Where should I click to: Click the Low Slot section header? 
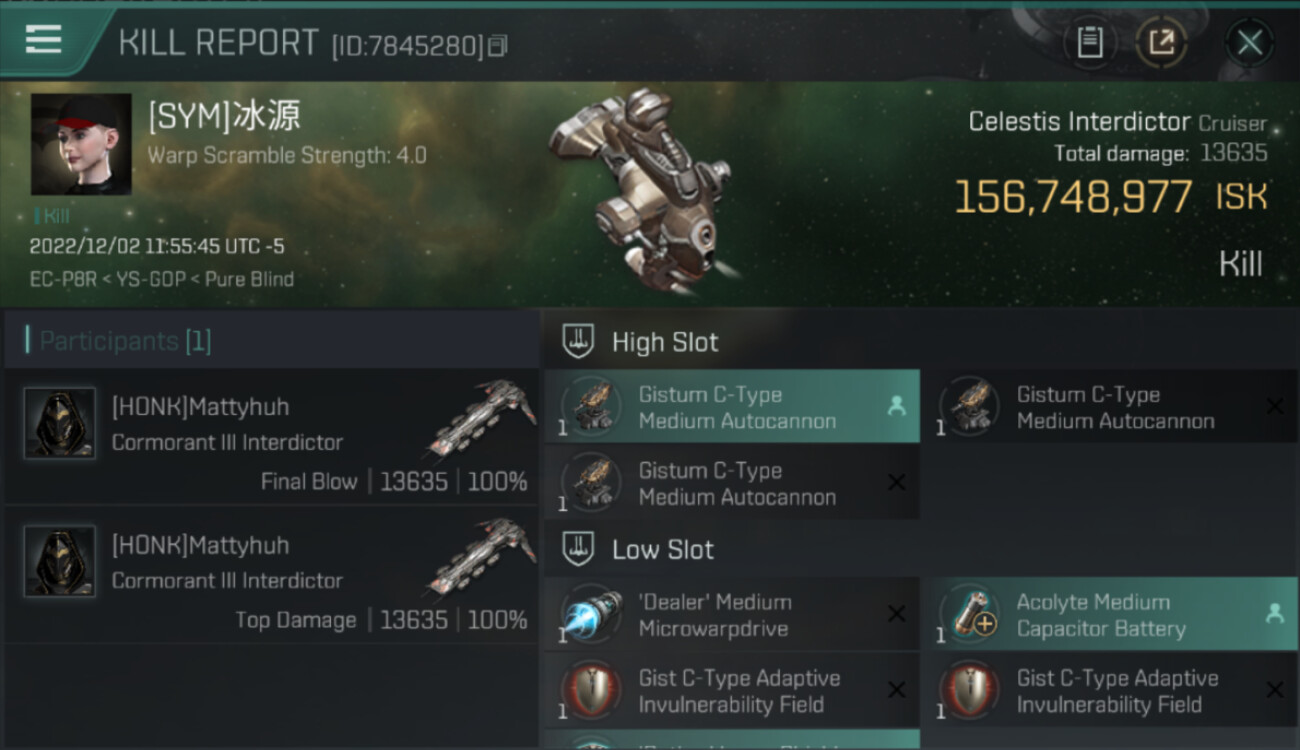[663, 549]
